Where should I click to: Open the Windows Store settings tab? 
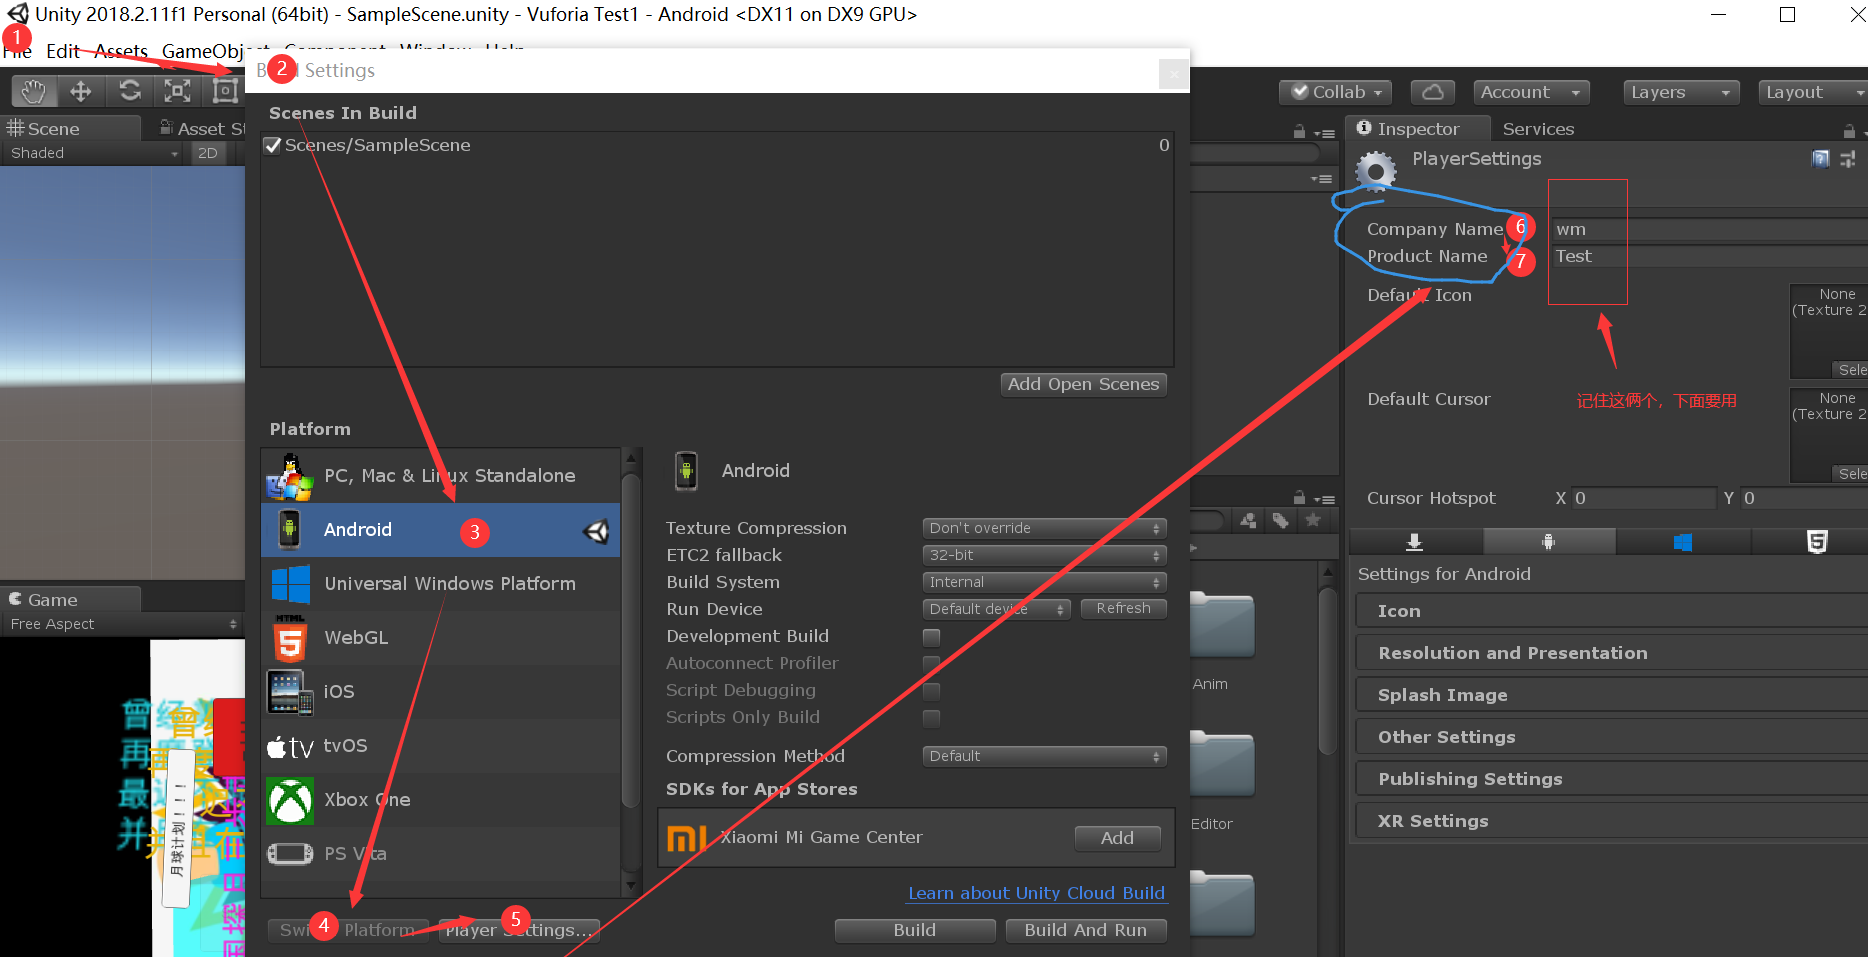[1683, 541]
